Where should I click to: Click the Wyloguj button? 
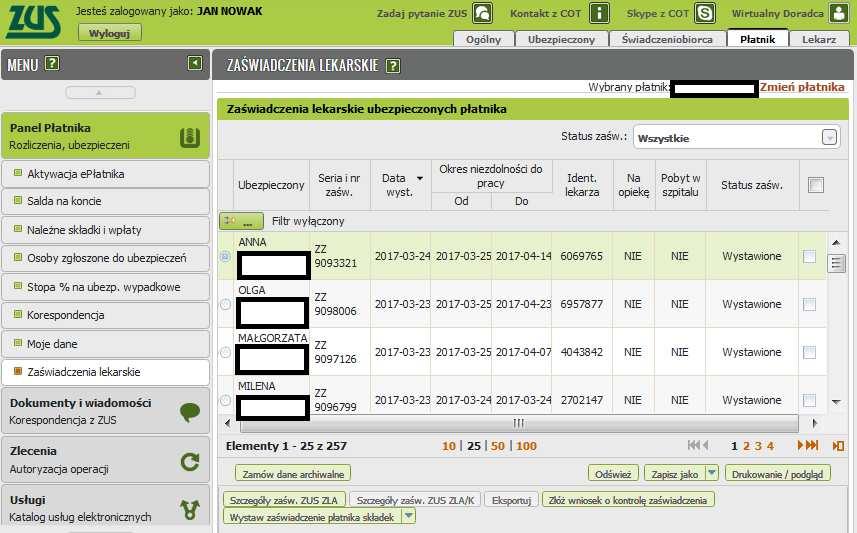click(109, 33)
